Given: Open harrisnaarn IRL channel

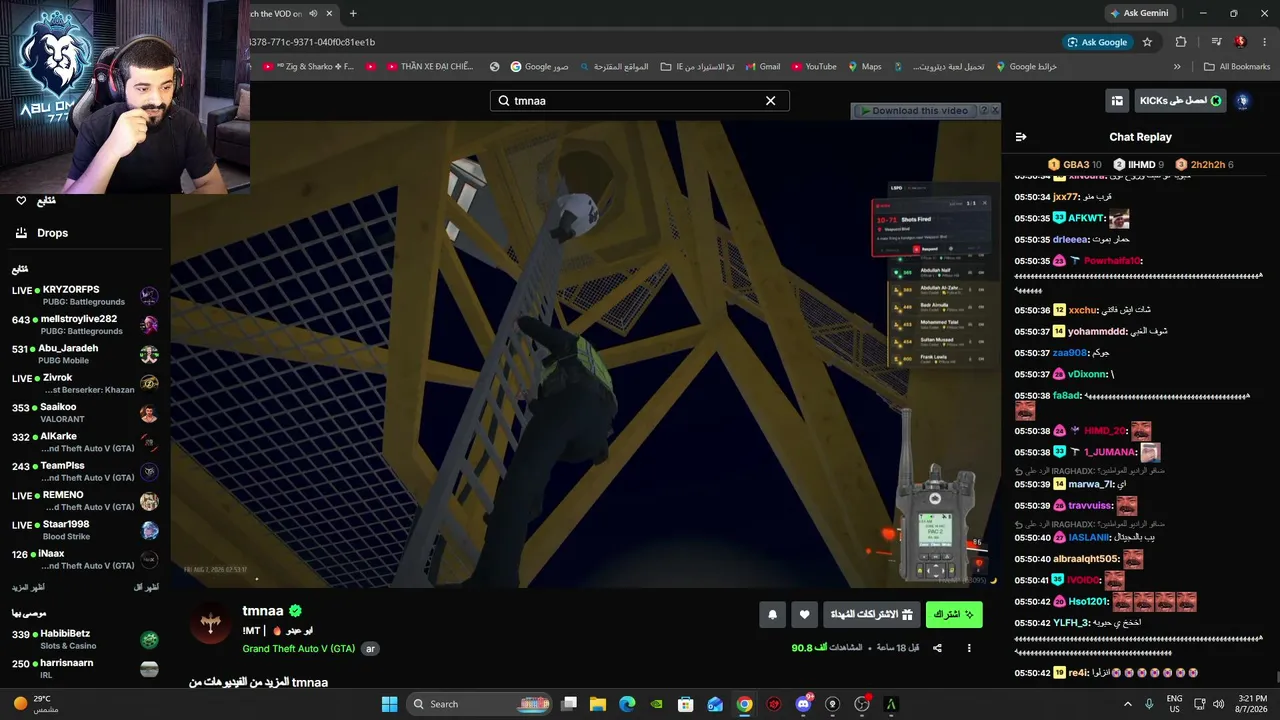Looking at the screenshot, I should (x=85, y=668).
